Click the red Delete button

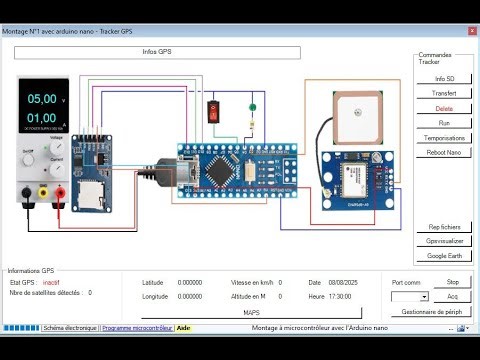(x=444, y=108)
